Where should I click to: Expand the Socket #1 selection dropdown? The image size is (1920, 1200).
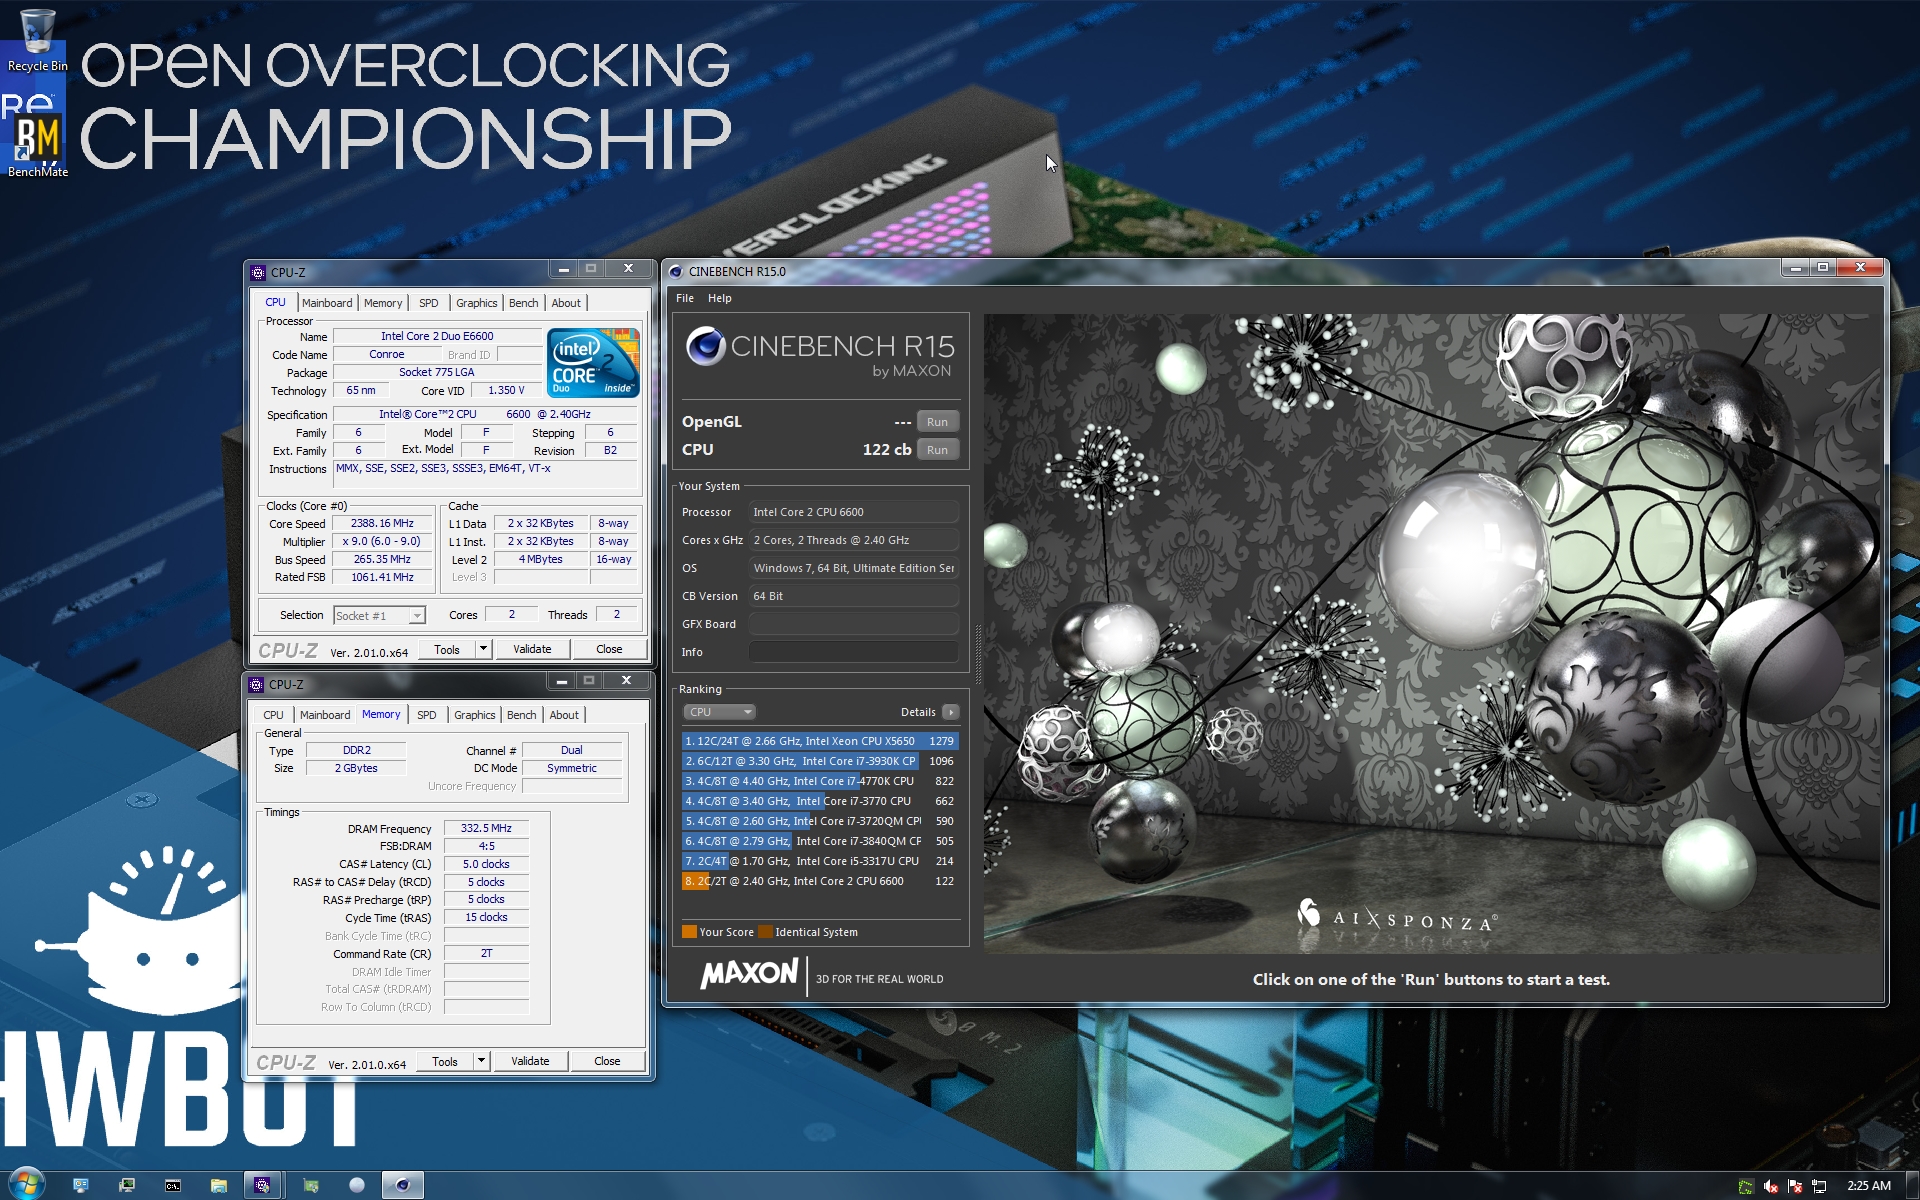416,616
